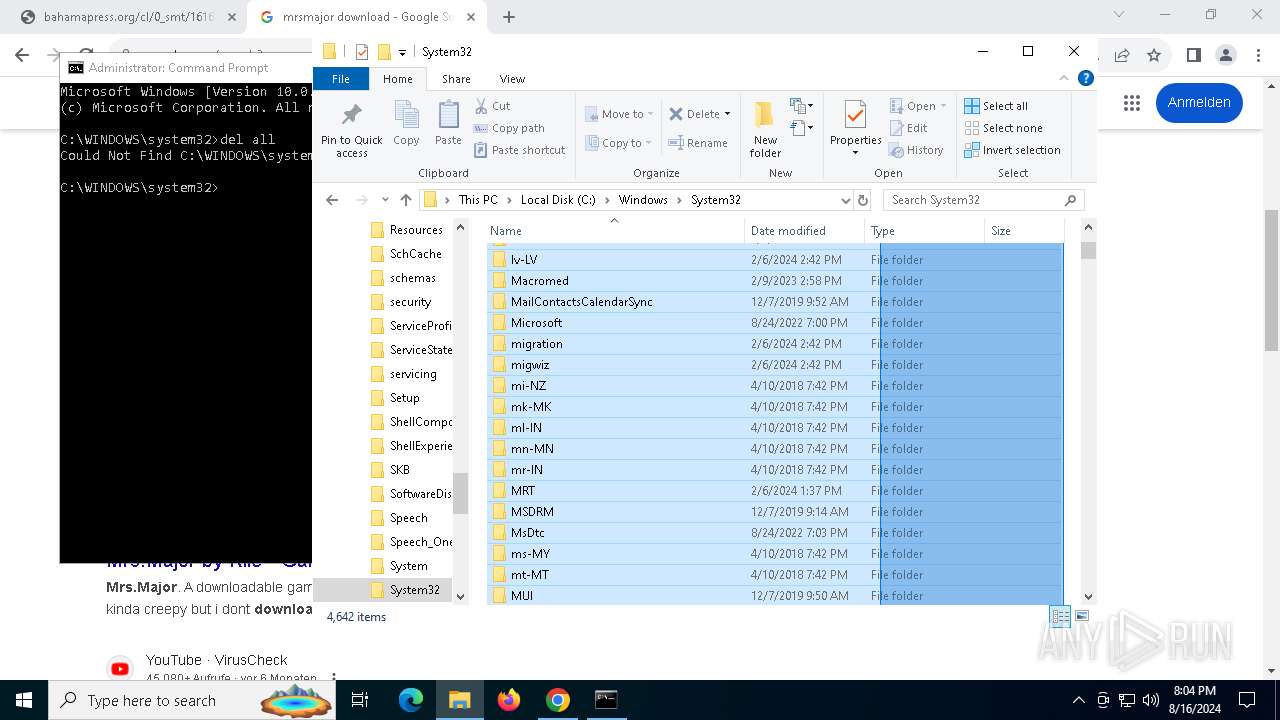Open address bar history dropdown
Image resolution: width=1280 pixels, height=720 pixels.
click(845, 200)
